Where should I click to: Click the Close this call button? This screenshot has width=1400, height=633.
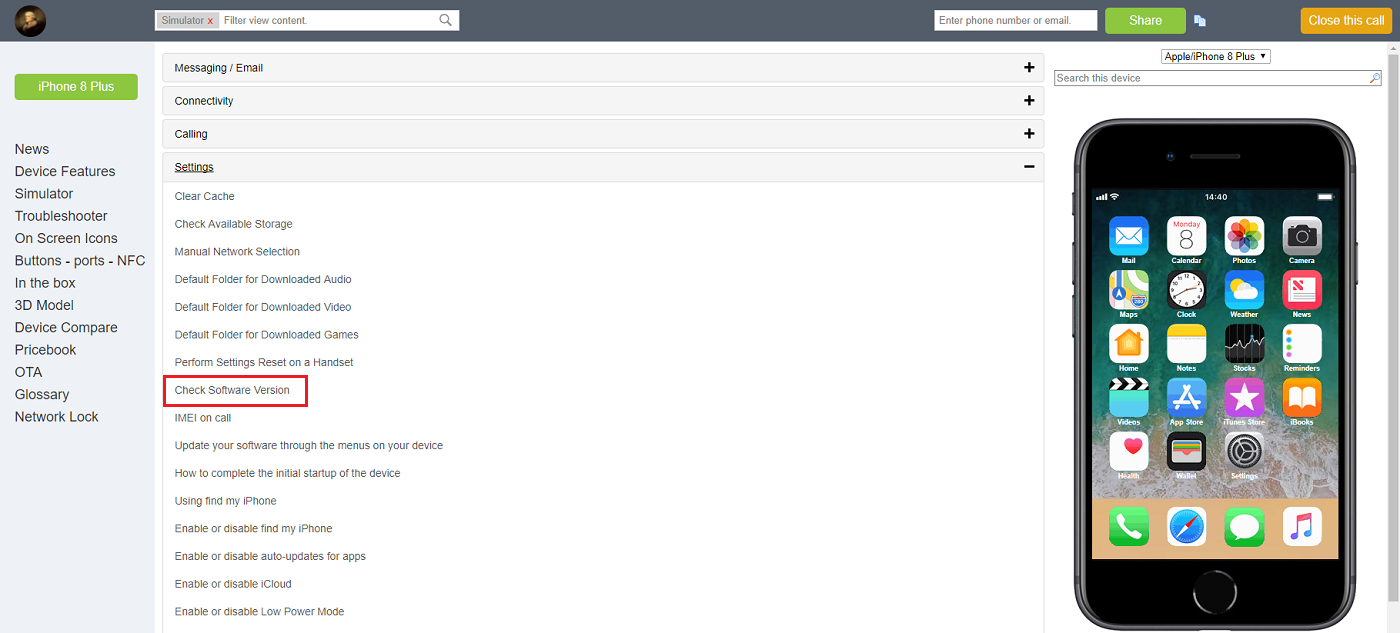click(x=1346, y=20)
